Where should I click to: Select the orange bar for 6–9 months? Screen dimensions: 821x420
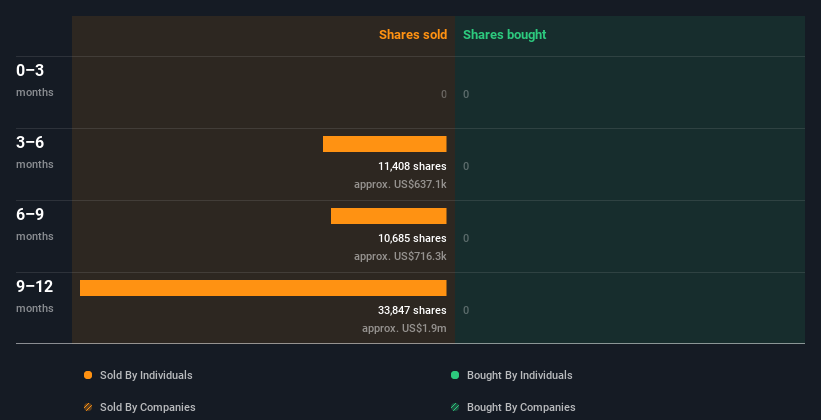[389, 216]
